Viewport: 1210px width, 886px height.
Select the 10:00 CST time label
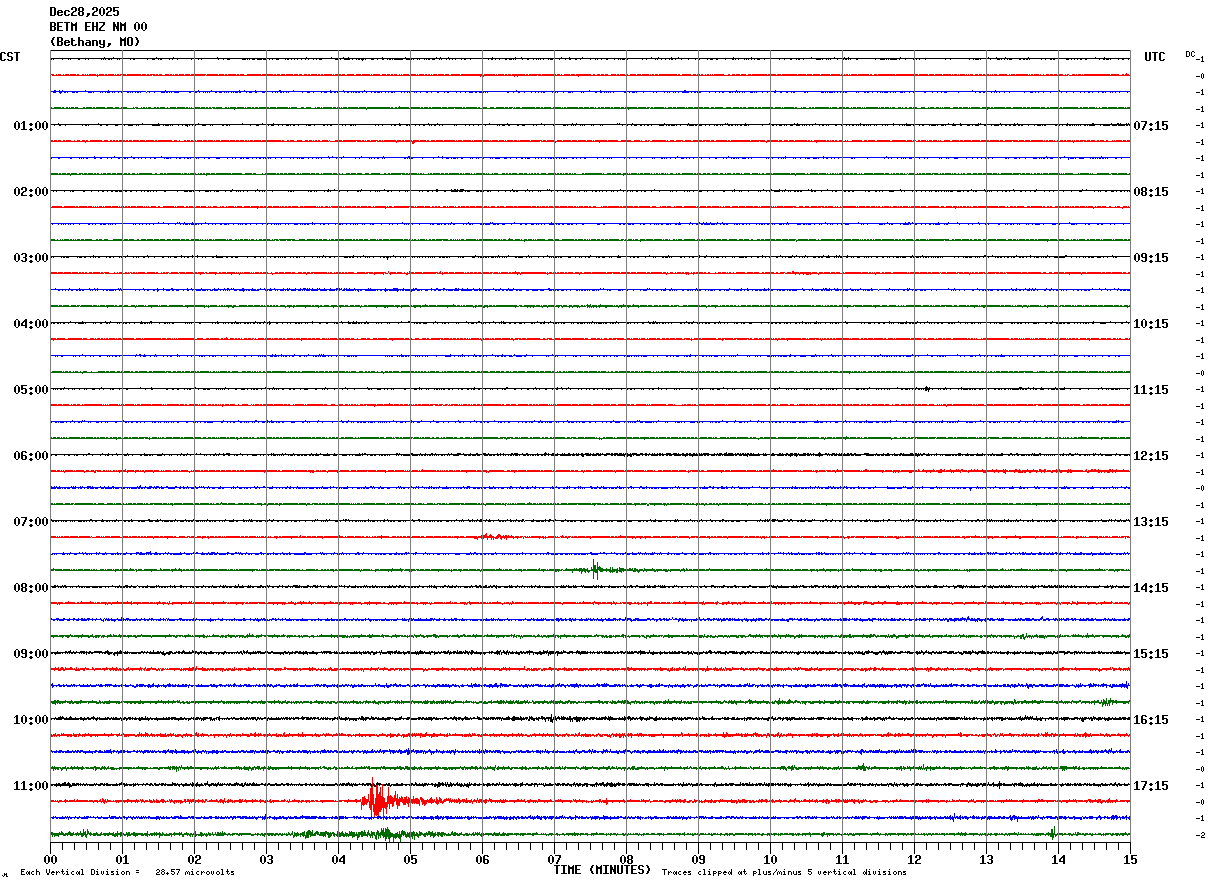pos(31,720)
